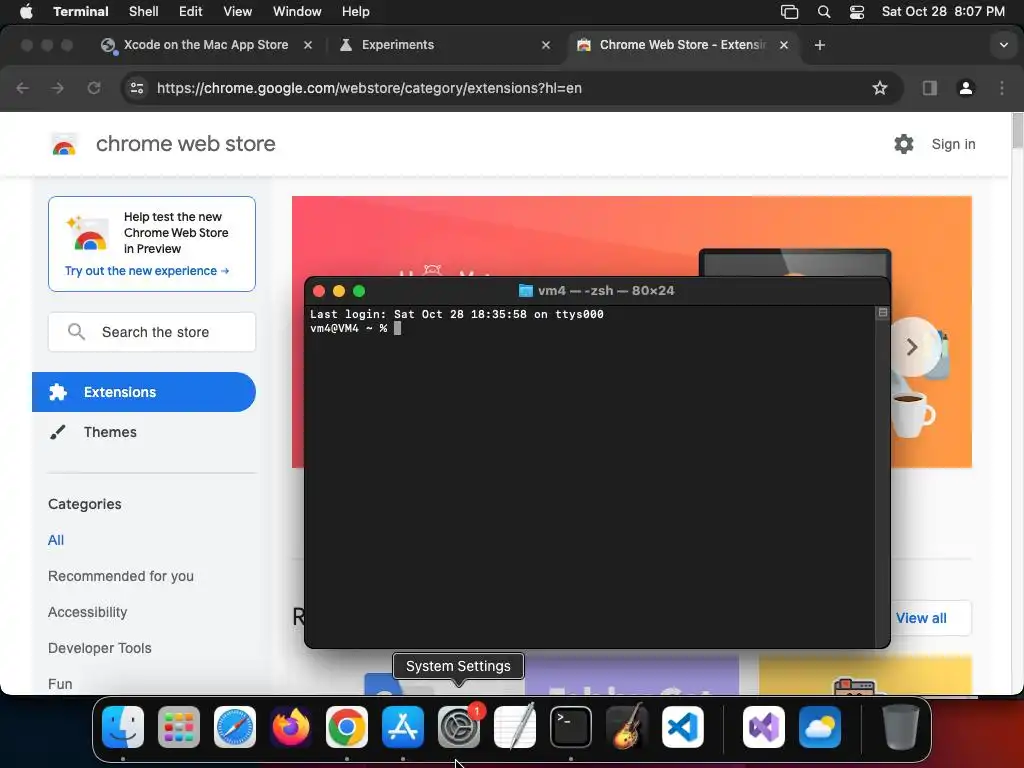1024x768 pixels.
Task: Expand Chrome's tab search dropdown
Action: [1004, 45]
